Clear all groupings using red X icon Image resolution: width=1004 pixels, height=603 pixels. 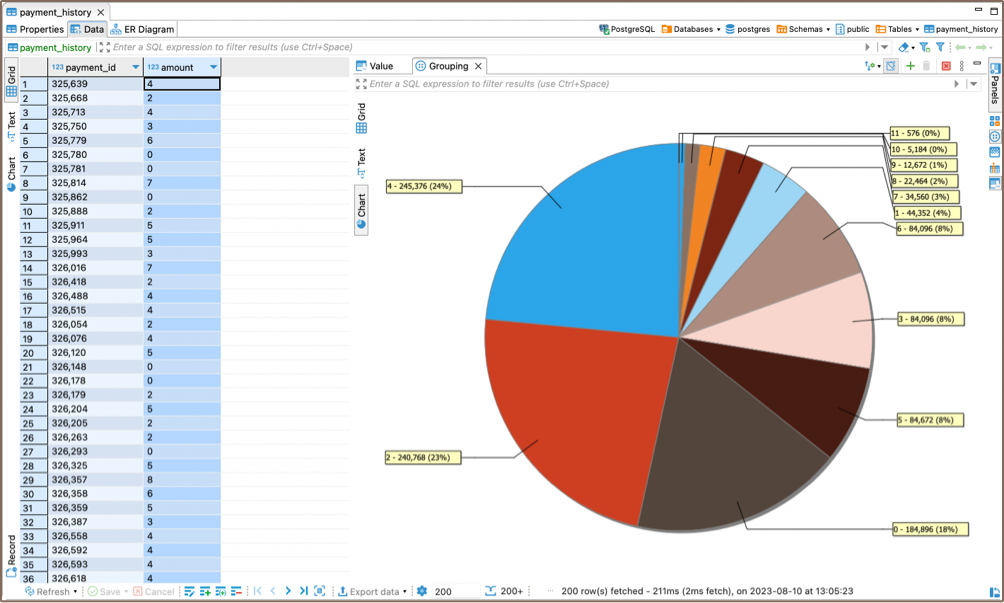point(945,65)
